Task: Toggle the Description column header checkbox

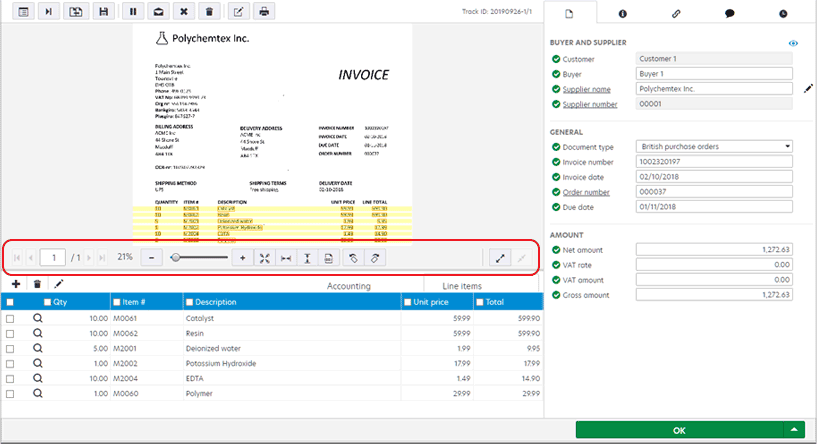Action: click(x=189, y=301)
